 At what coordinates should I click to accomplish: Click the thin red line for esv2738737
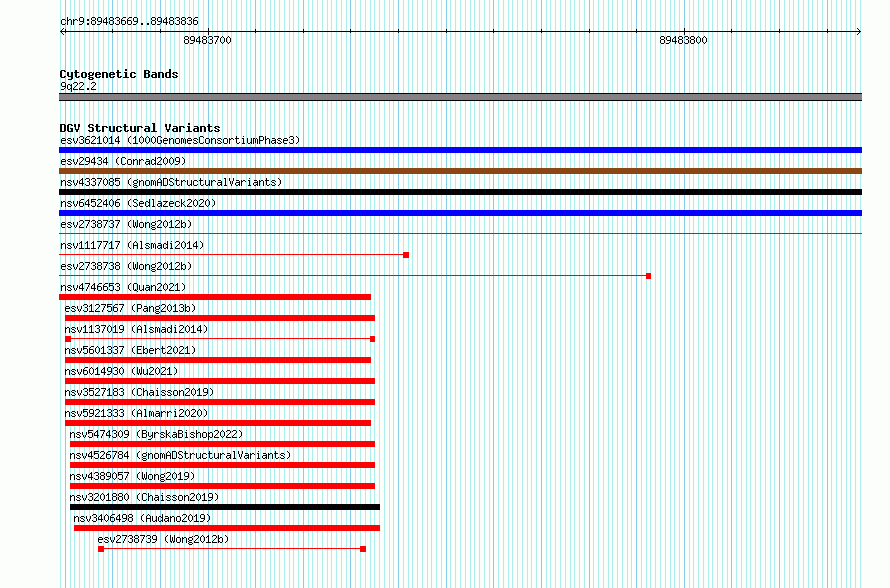(x=460, y=233)
